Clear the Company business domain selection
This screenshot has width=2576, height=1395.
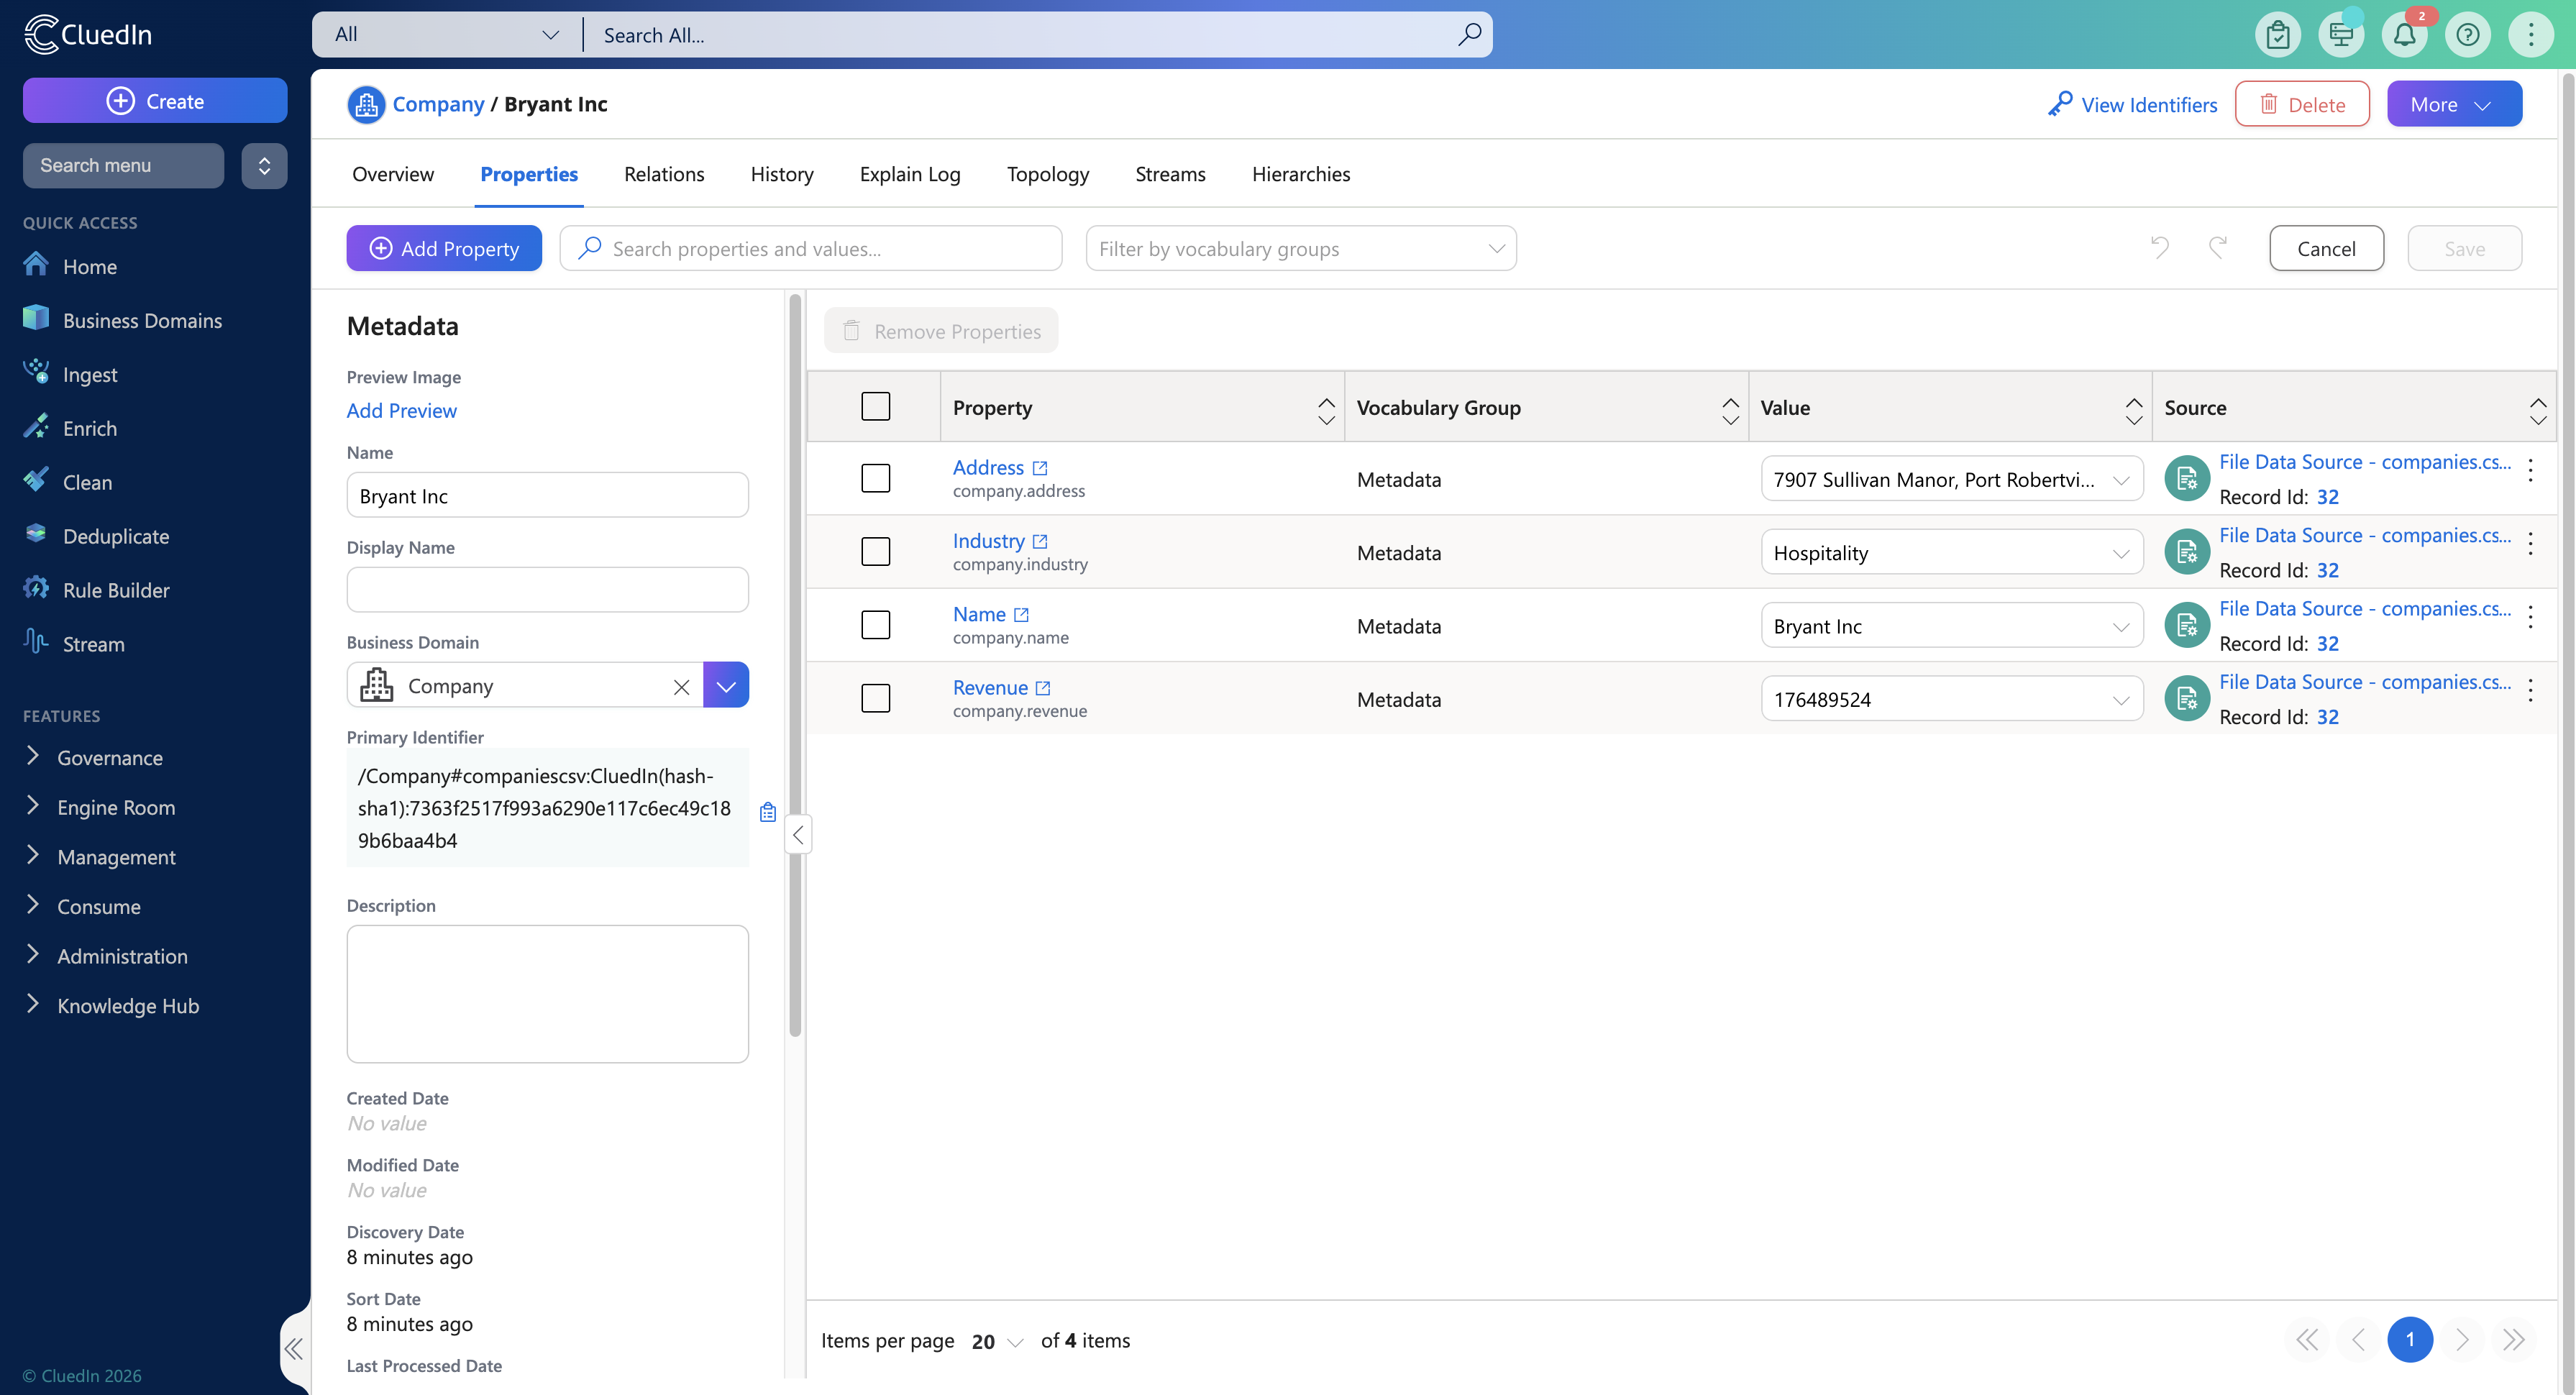(681, 686)
